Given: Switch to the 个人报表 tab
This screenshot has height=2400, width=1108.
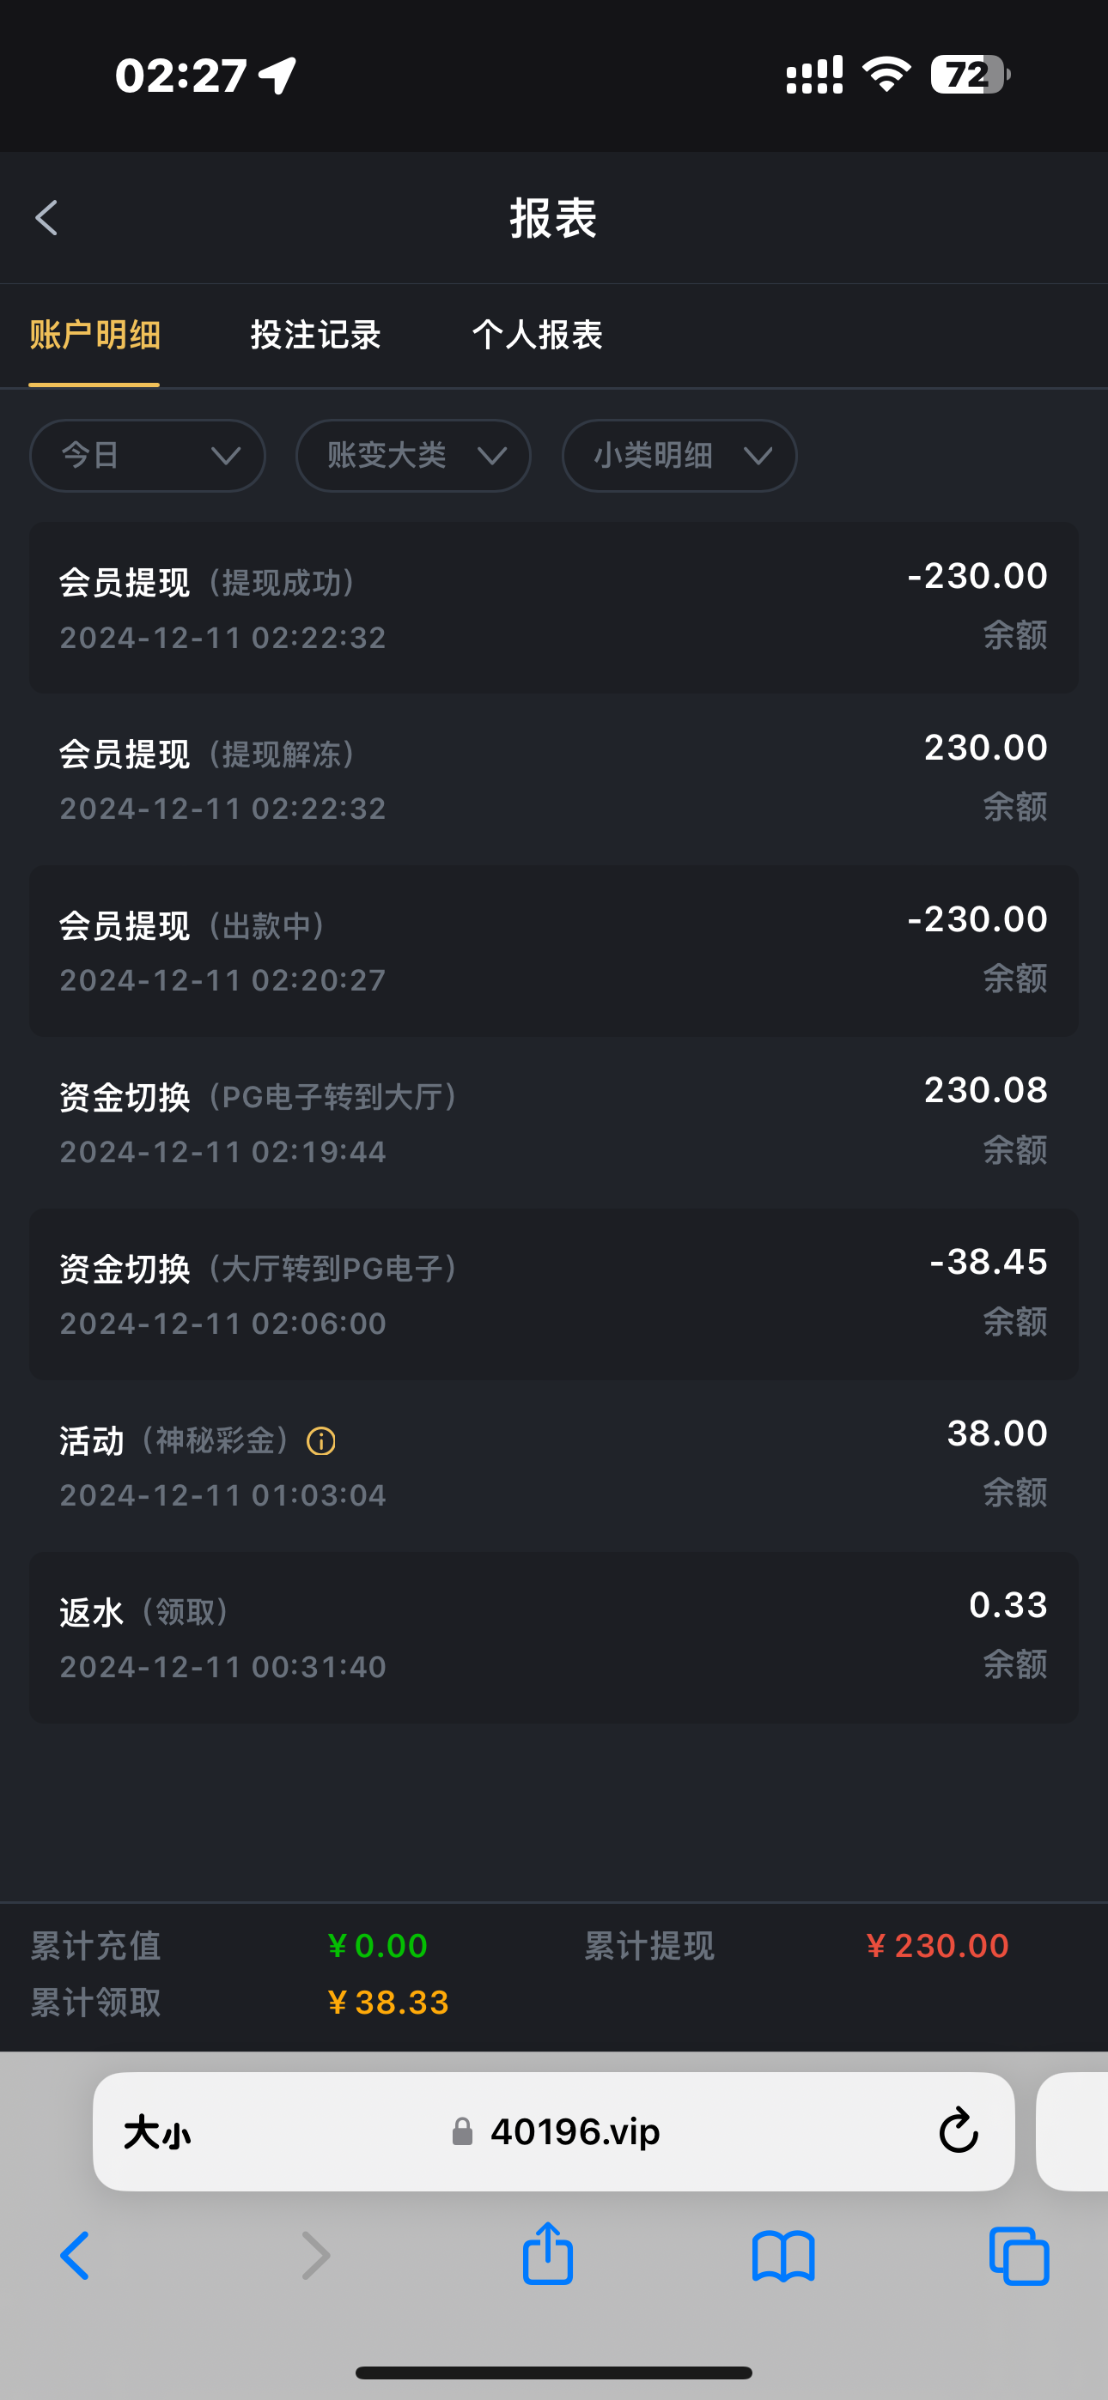Looking at the screenshot, I should click(x=537, y=335).
